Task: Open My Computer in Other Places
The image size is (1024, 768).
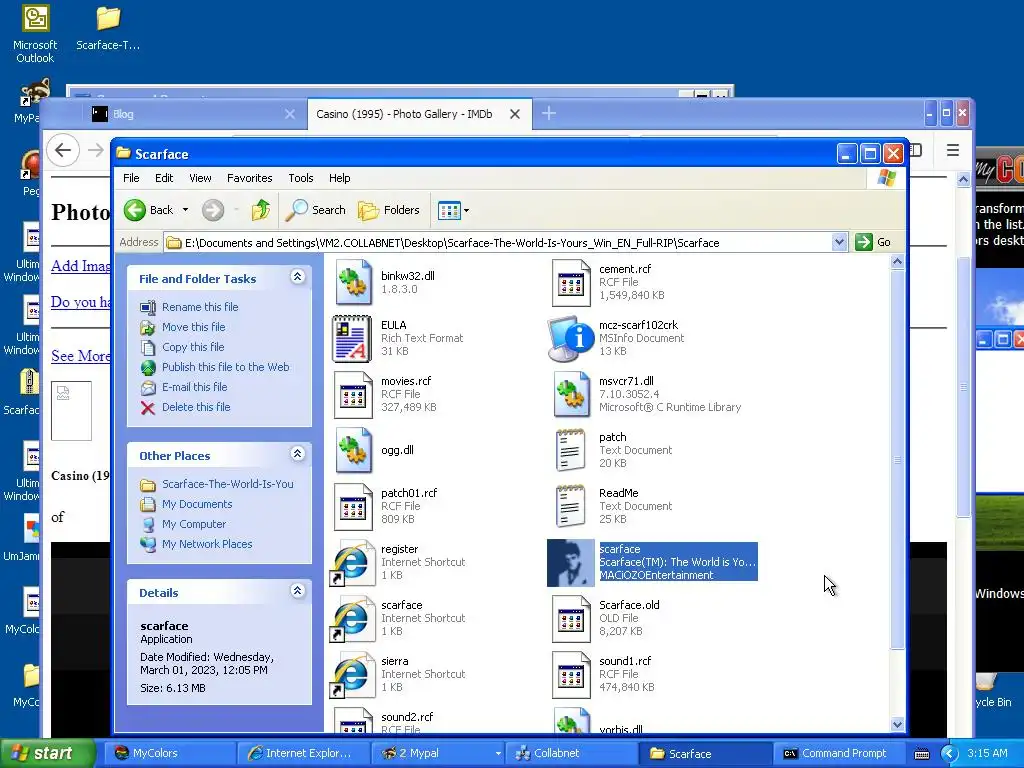Action: click(x=194, y=524)
